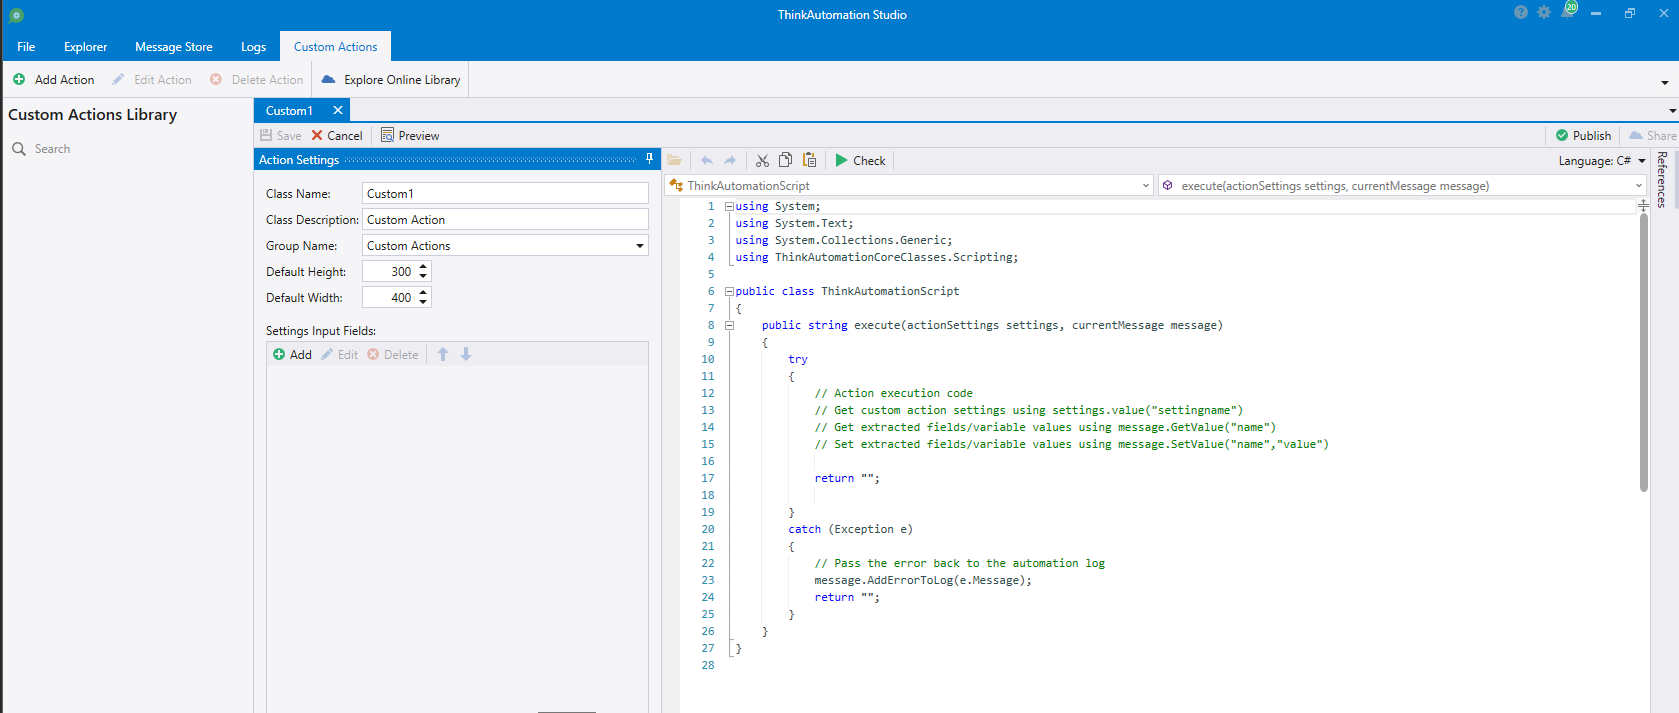Screen dimensions: 1679x713
Task: Decrease the Default Height value
Action: [x=424, y=275]
